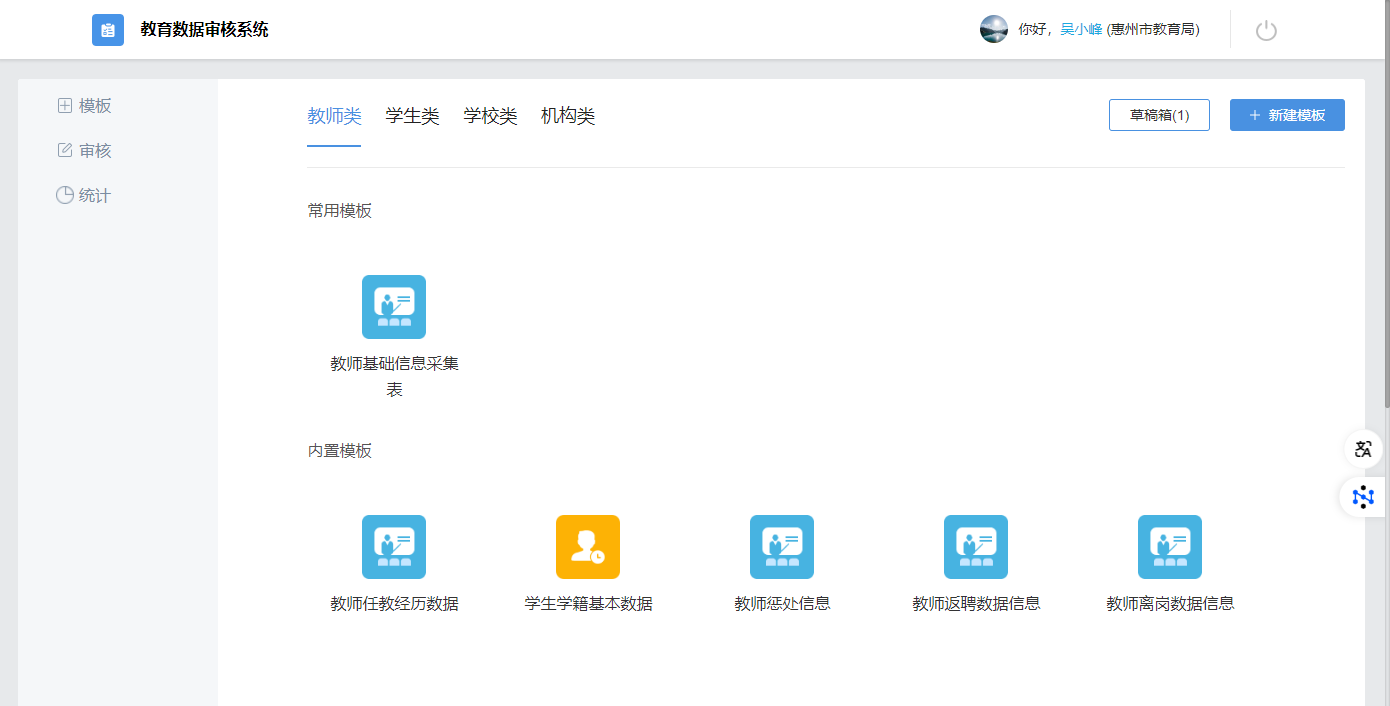Open the 教师惩处信息 template icon
Viewport: 1390px width, 706px height.
(782, 547)
